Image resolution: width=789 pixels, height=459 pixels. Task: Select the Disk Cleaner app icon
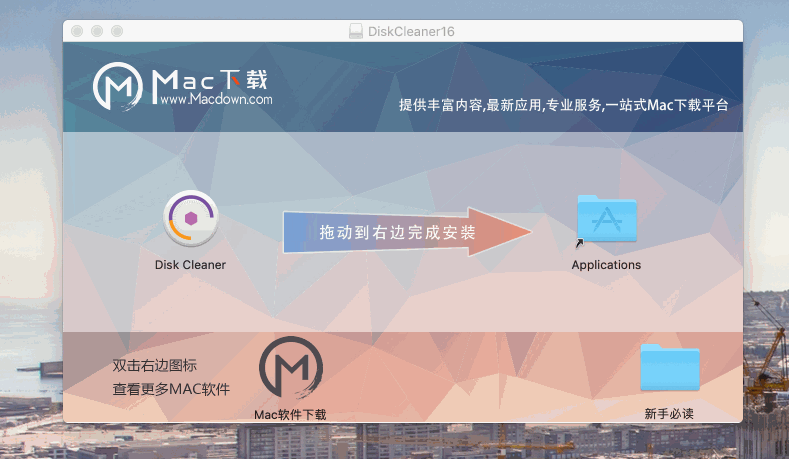click(191, 218)
